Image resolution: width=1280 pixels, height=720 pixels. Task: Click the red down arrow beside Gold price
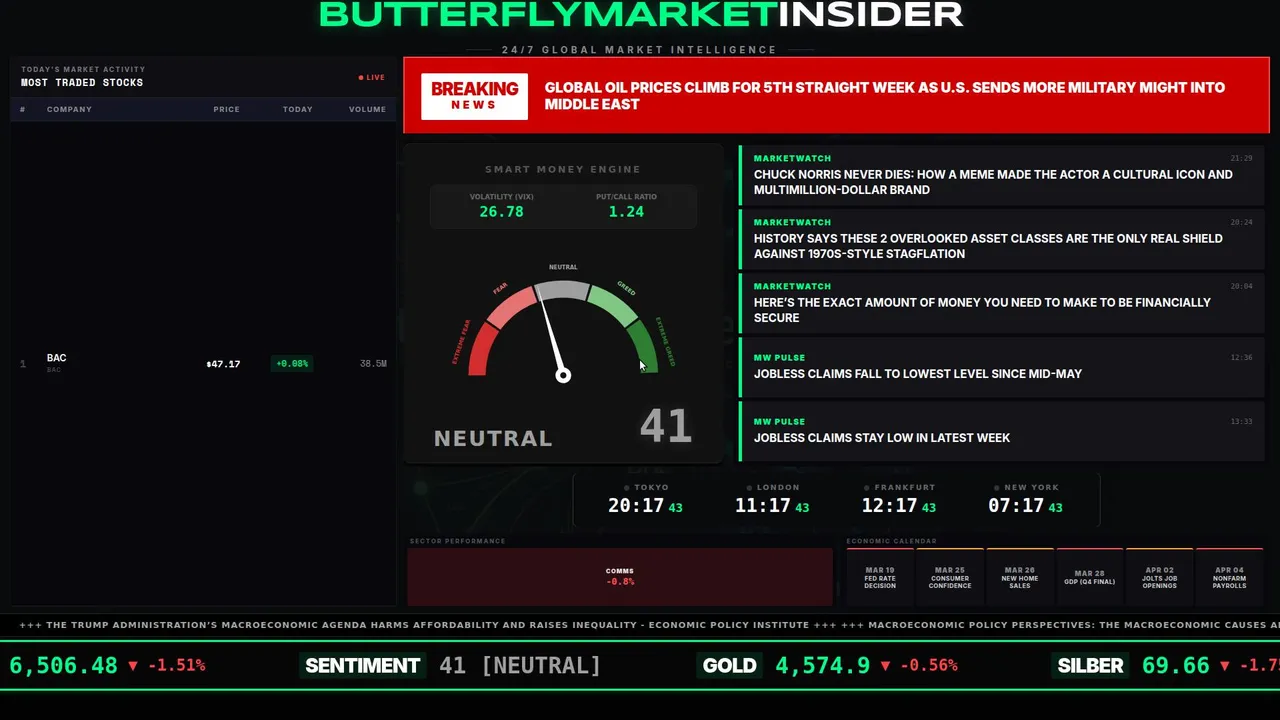(885, 666)
